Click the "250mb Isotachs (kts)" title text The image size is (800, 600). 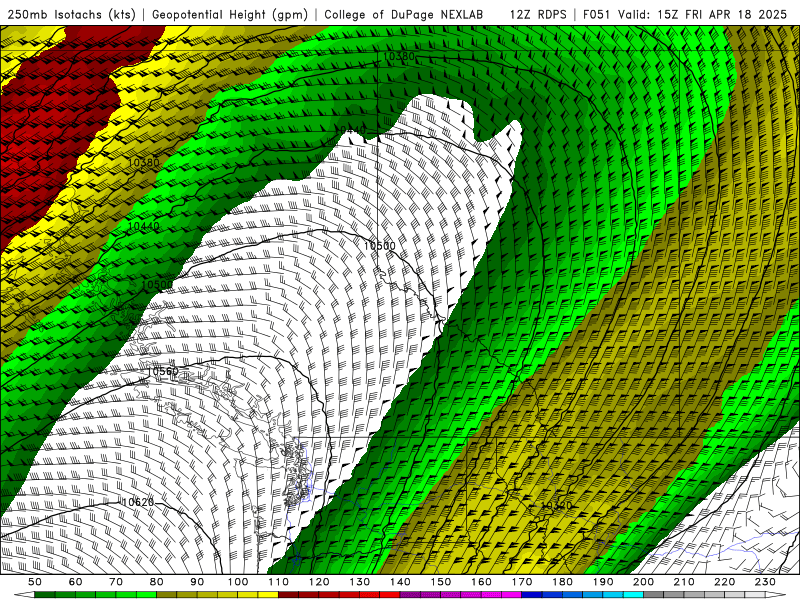[x=71, y=14]
